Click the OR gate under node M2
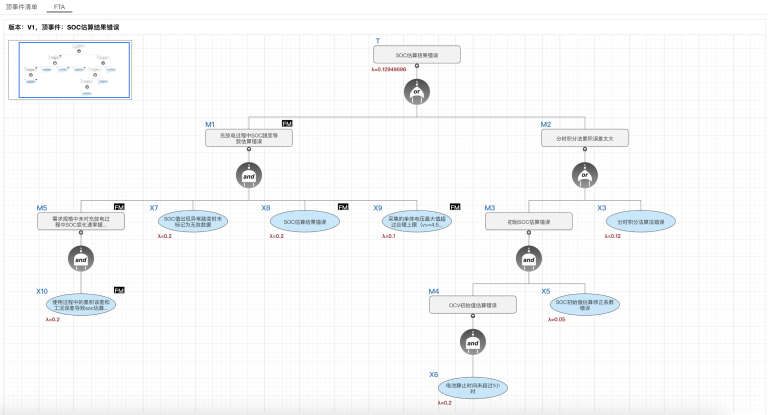 (x=585, y=176)
